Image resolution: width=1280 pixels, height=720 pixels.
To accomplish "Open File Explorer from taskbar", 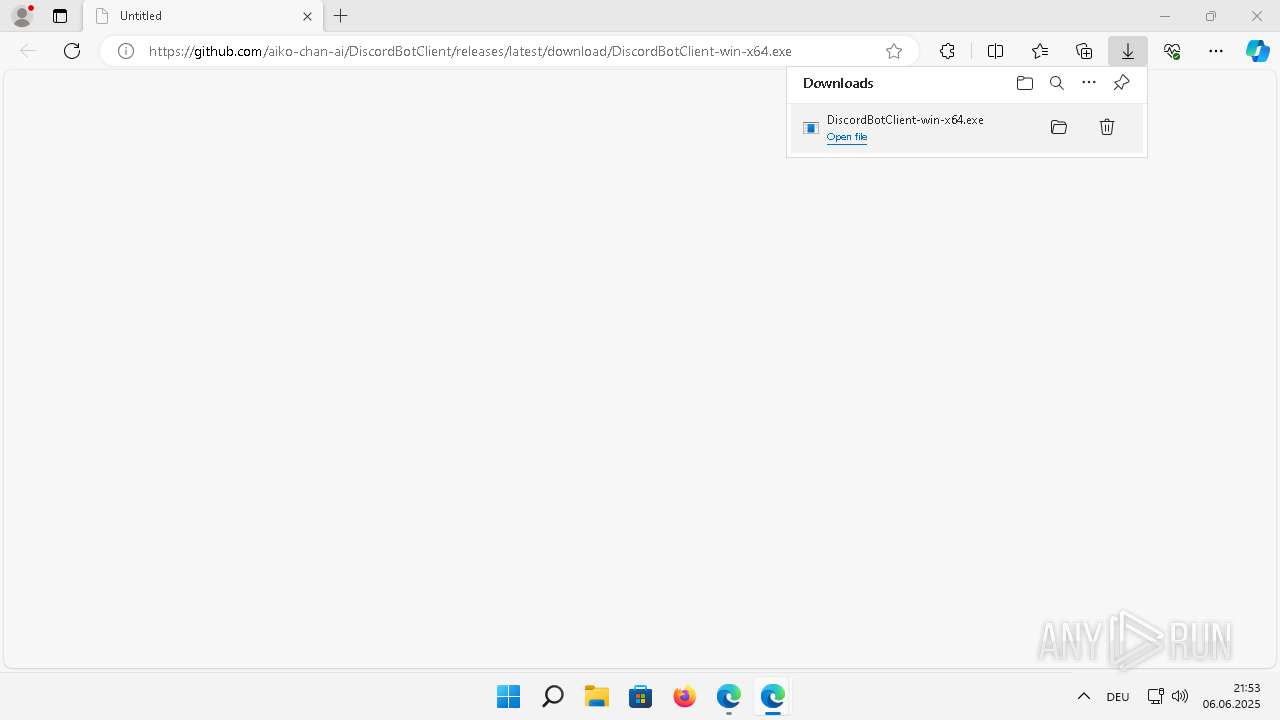I will pyautogui.click(x=597, y=696).
